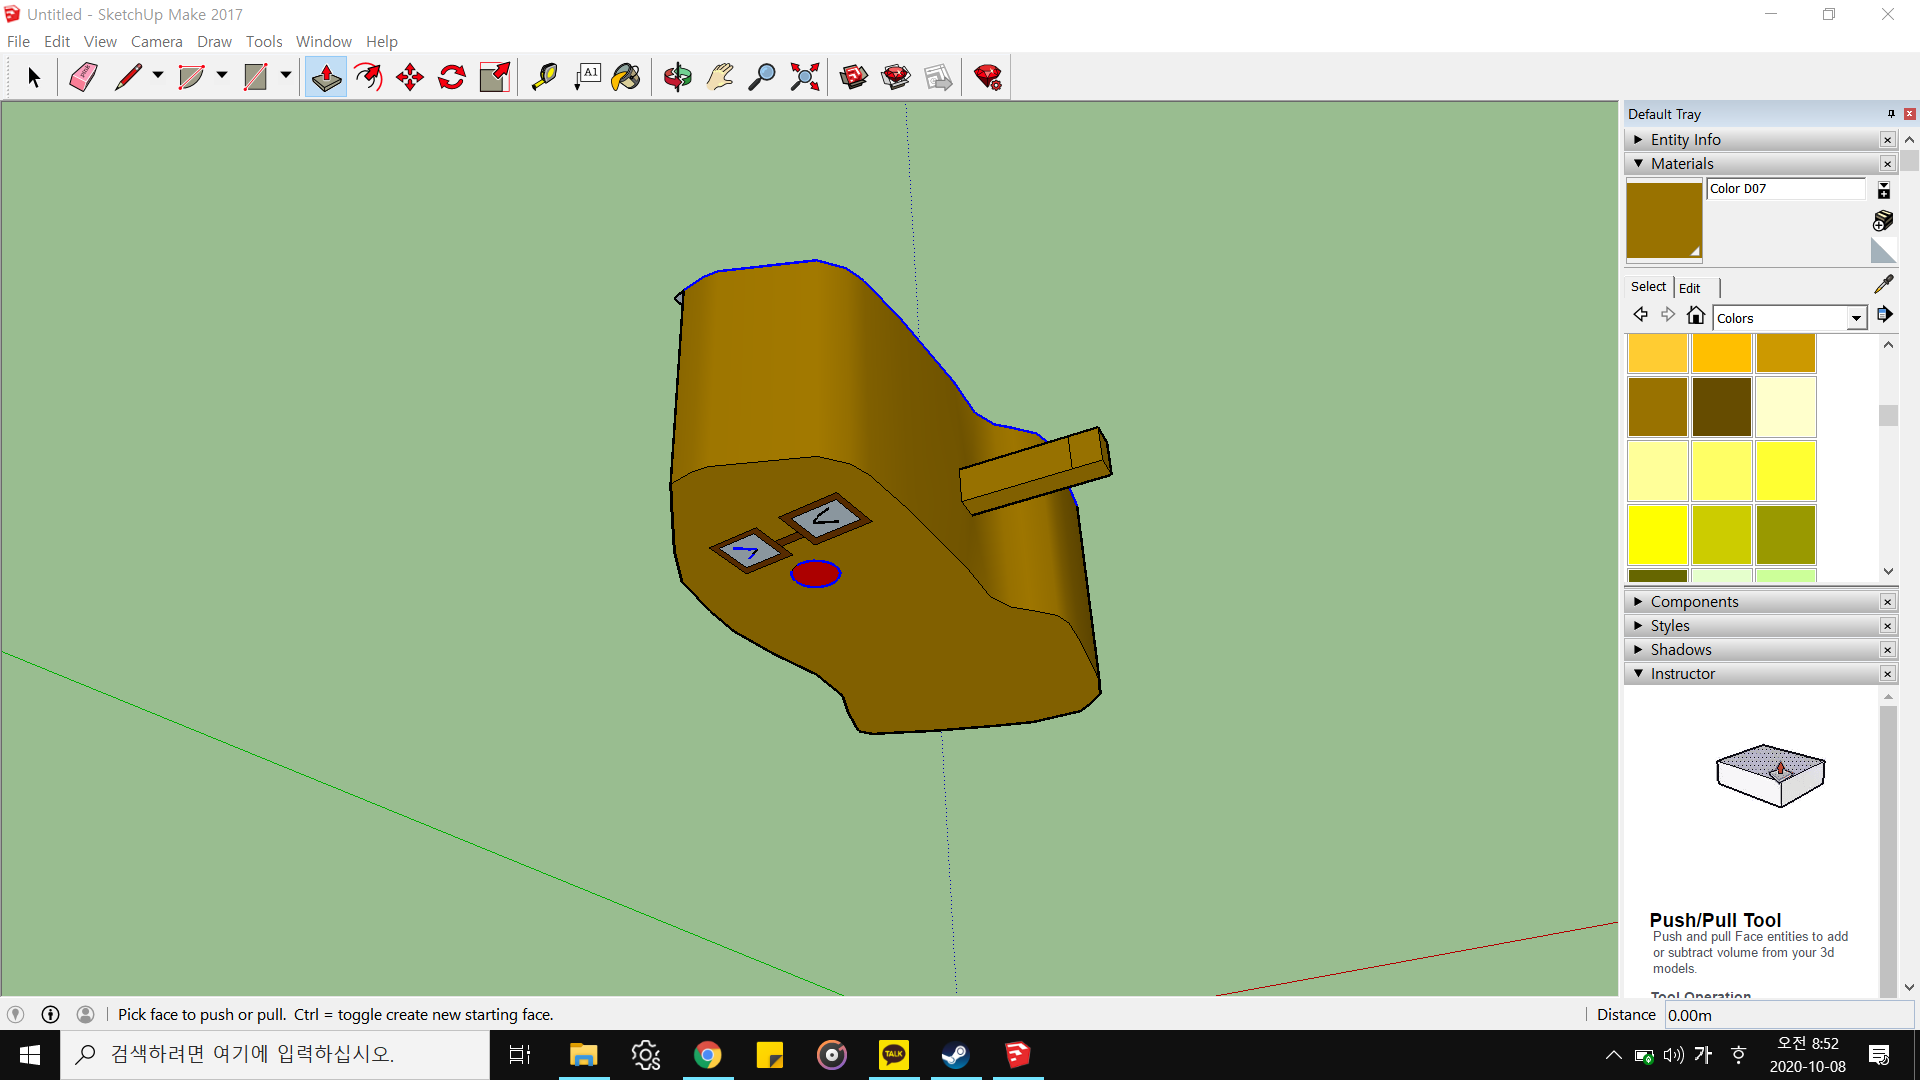This screenshot has width=1920, height=1080.
Task: Close the Shadows panel
Action: click(x=1887, y=650)
